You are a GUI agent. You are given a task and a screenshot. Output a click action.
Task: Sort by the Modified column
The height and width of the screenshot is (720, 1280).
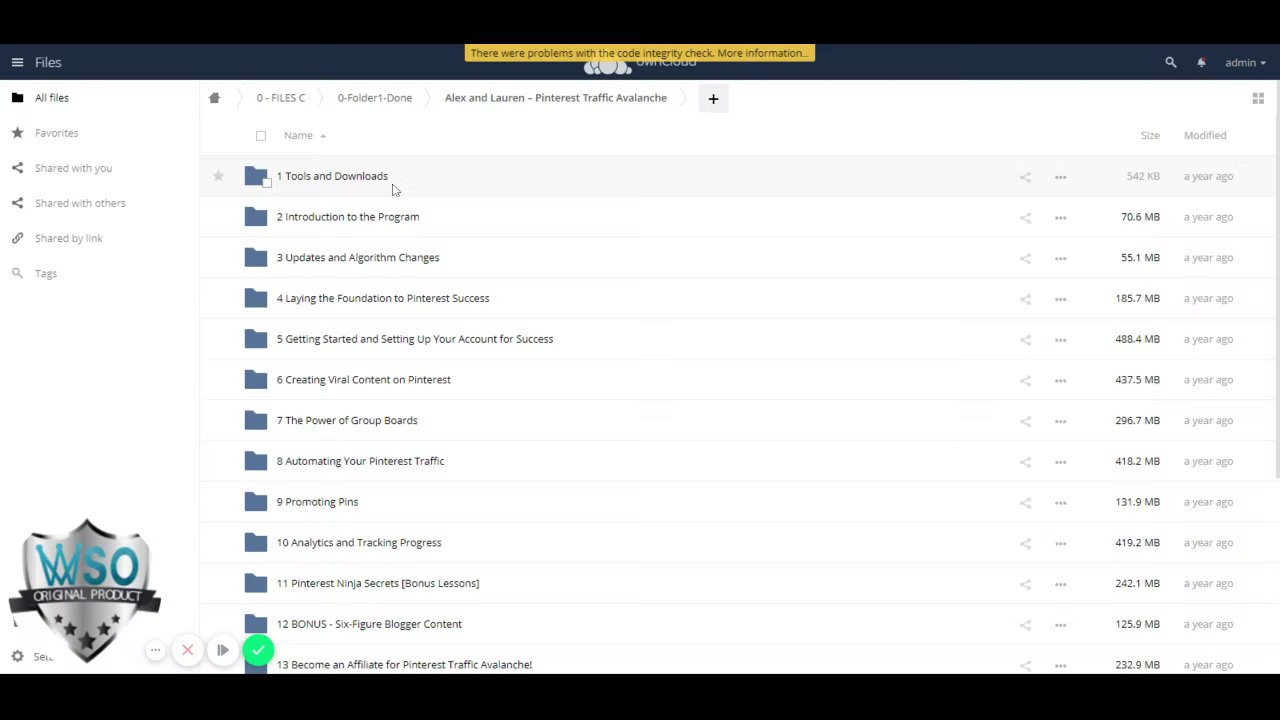pos(1204,135)
